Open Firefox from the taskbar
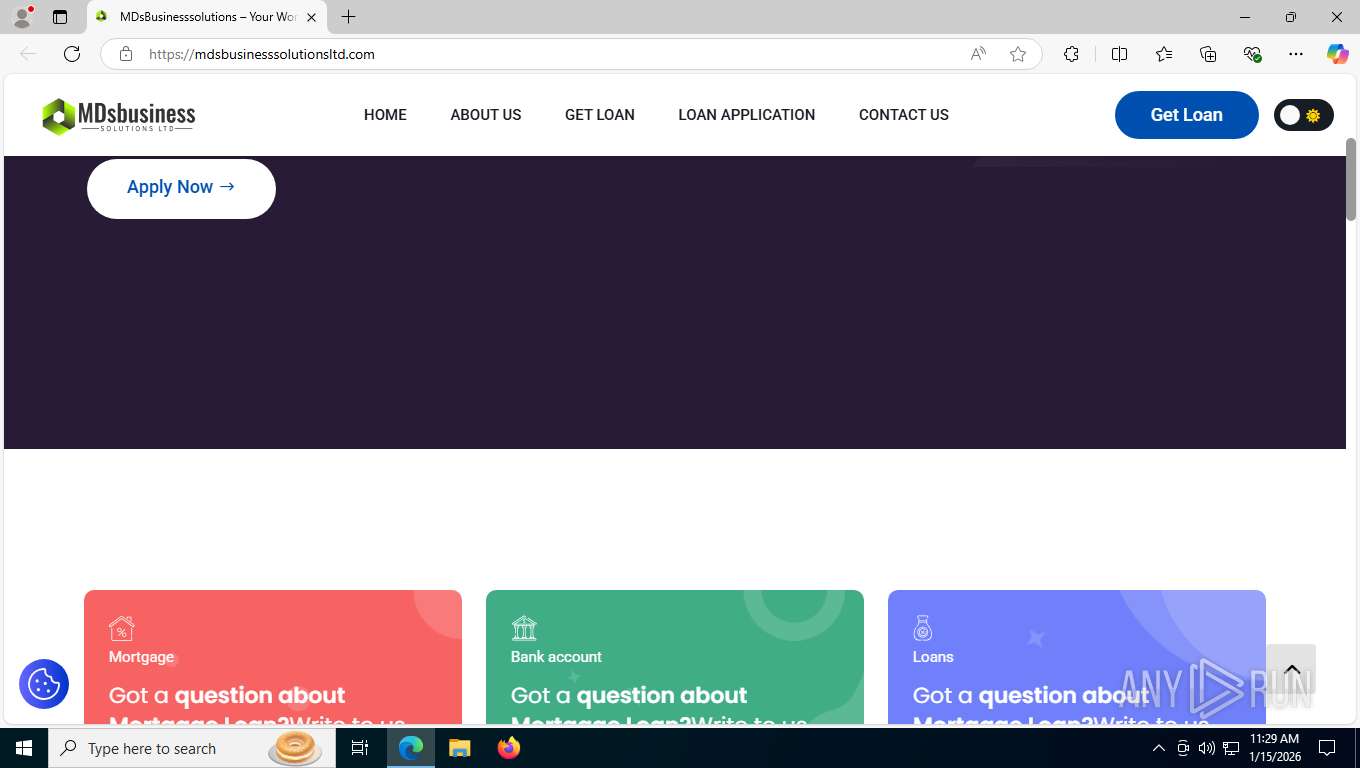 pos(509,748)
